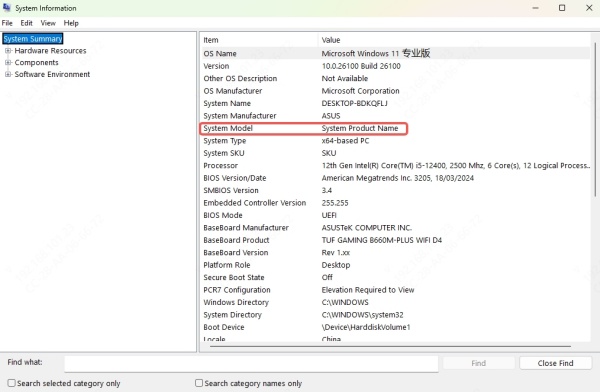
Task: Minimize the System Information window
Action: click(535, 8)
